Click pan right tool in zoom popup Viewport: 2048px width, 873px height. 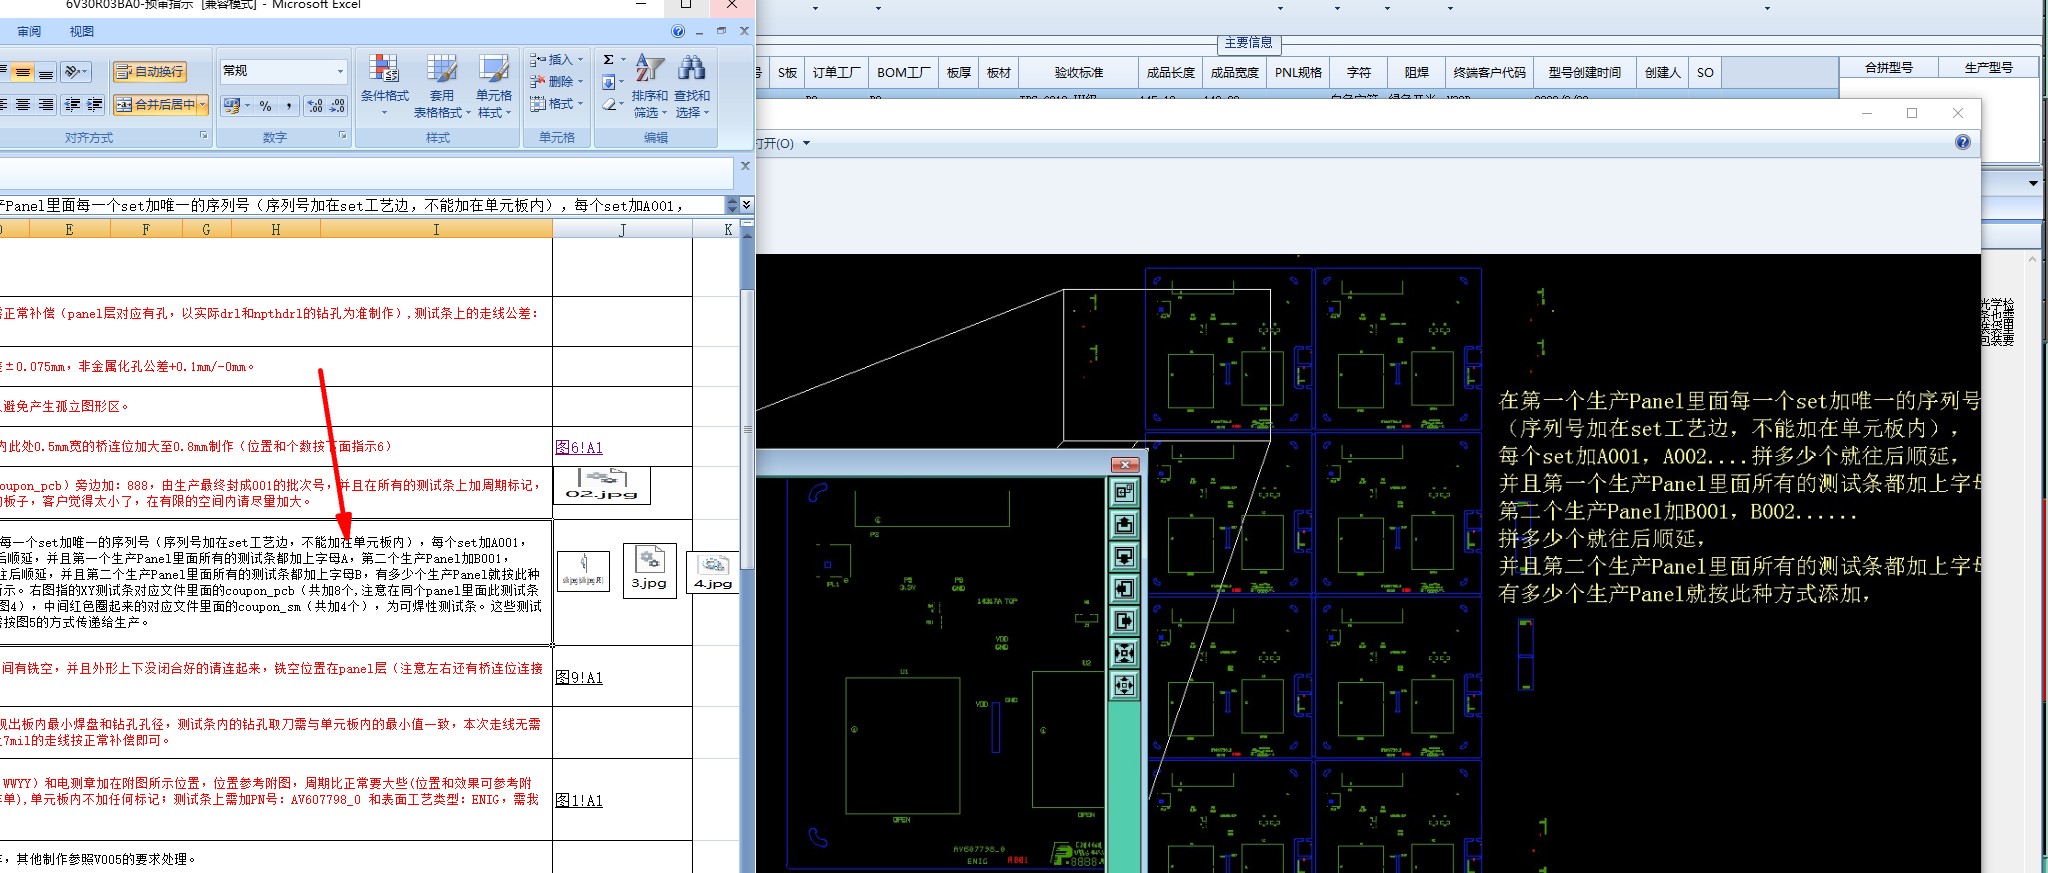coord(1124,621)
